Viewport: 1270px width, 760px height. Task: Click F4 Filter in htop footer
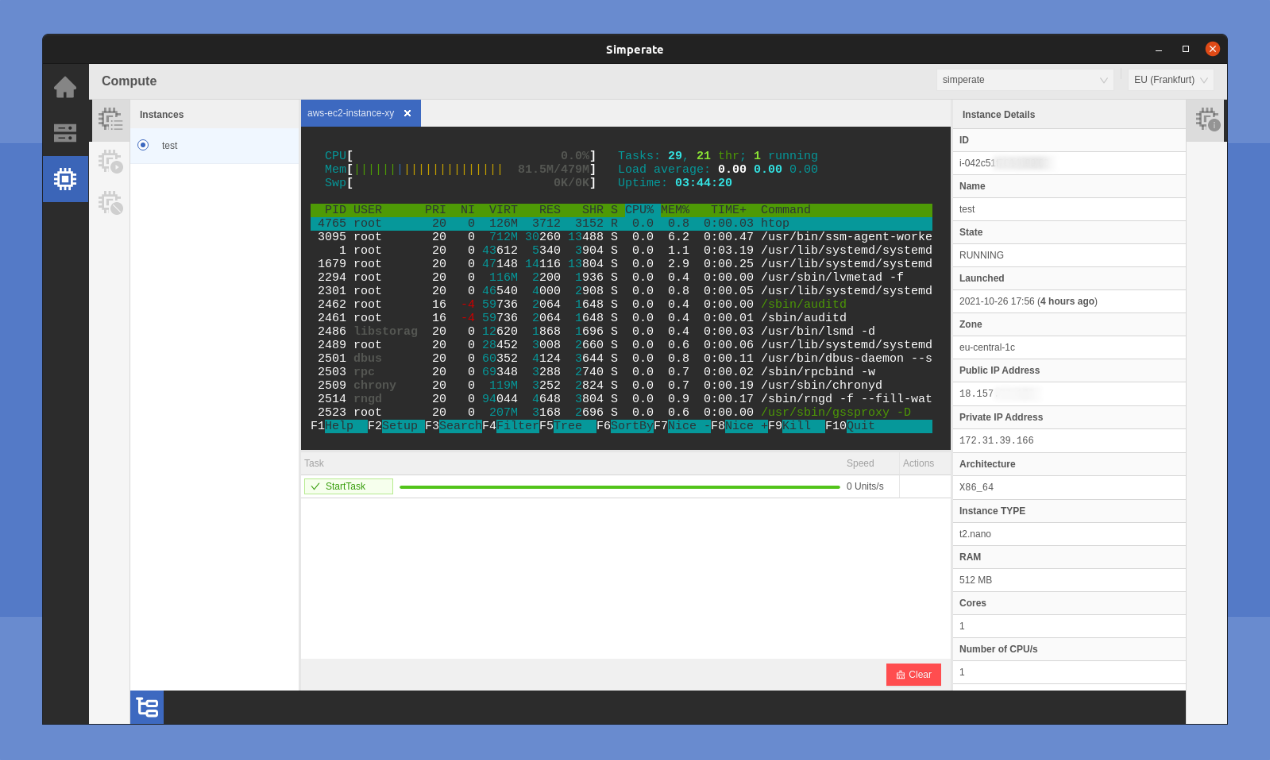coord(510,426)
